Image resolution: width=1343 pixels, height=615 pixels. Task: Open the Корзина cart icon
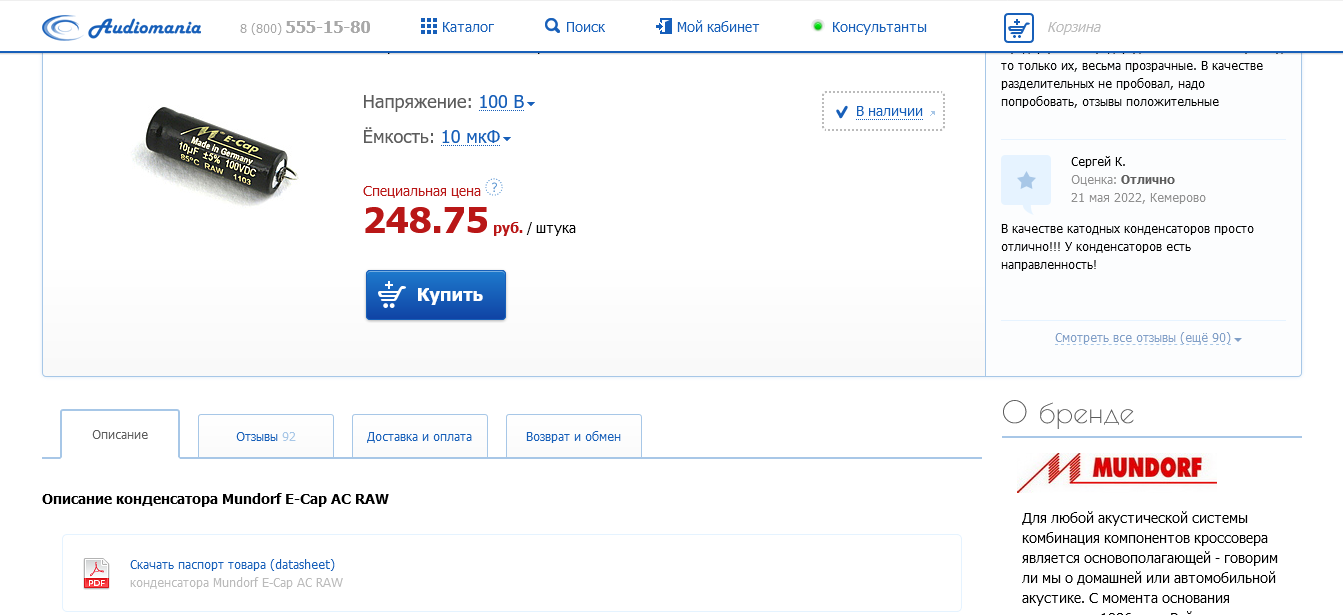(x=1019, y=27)
